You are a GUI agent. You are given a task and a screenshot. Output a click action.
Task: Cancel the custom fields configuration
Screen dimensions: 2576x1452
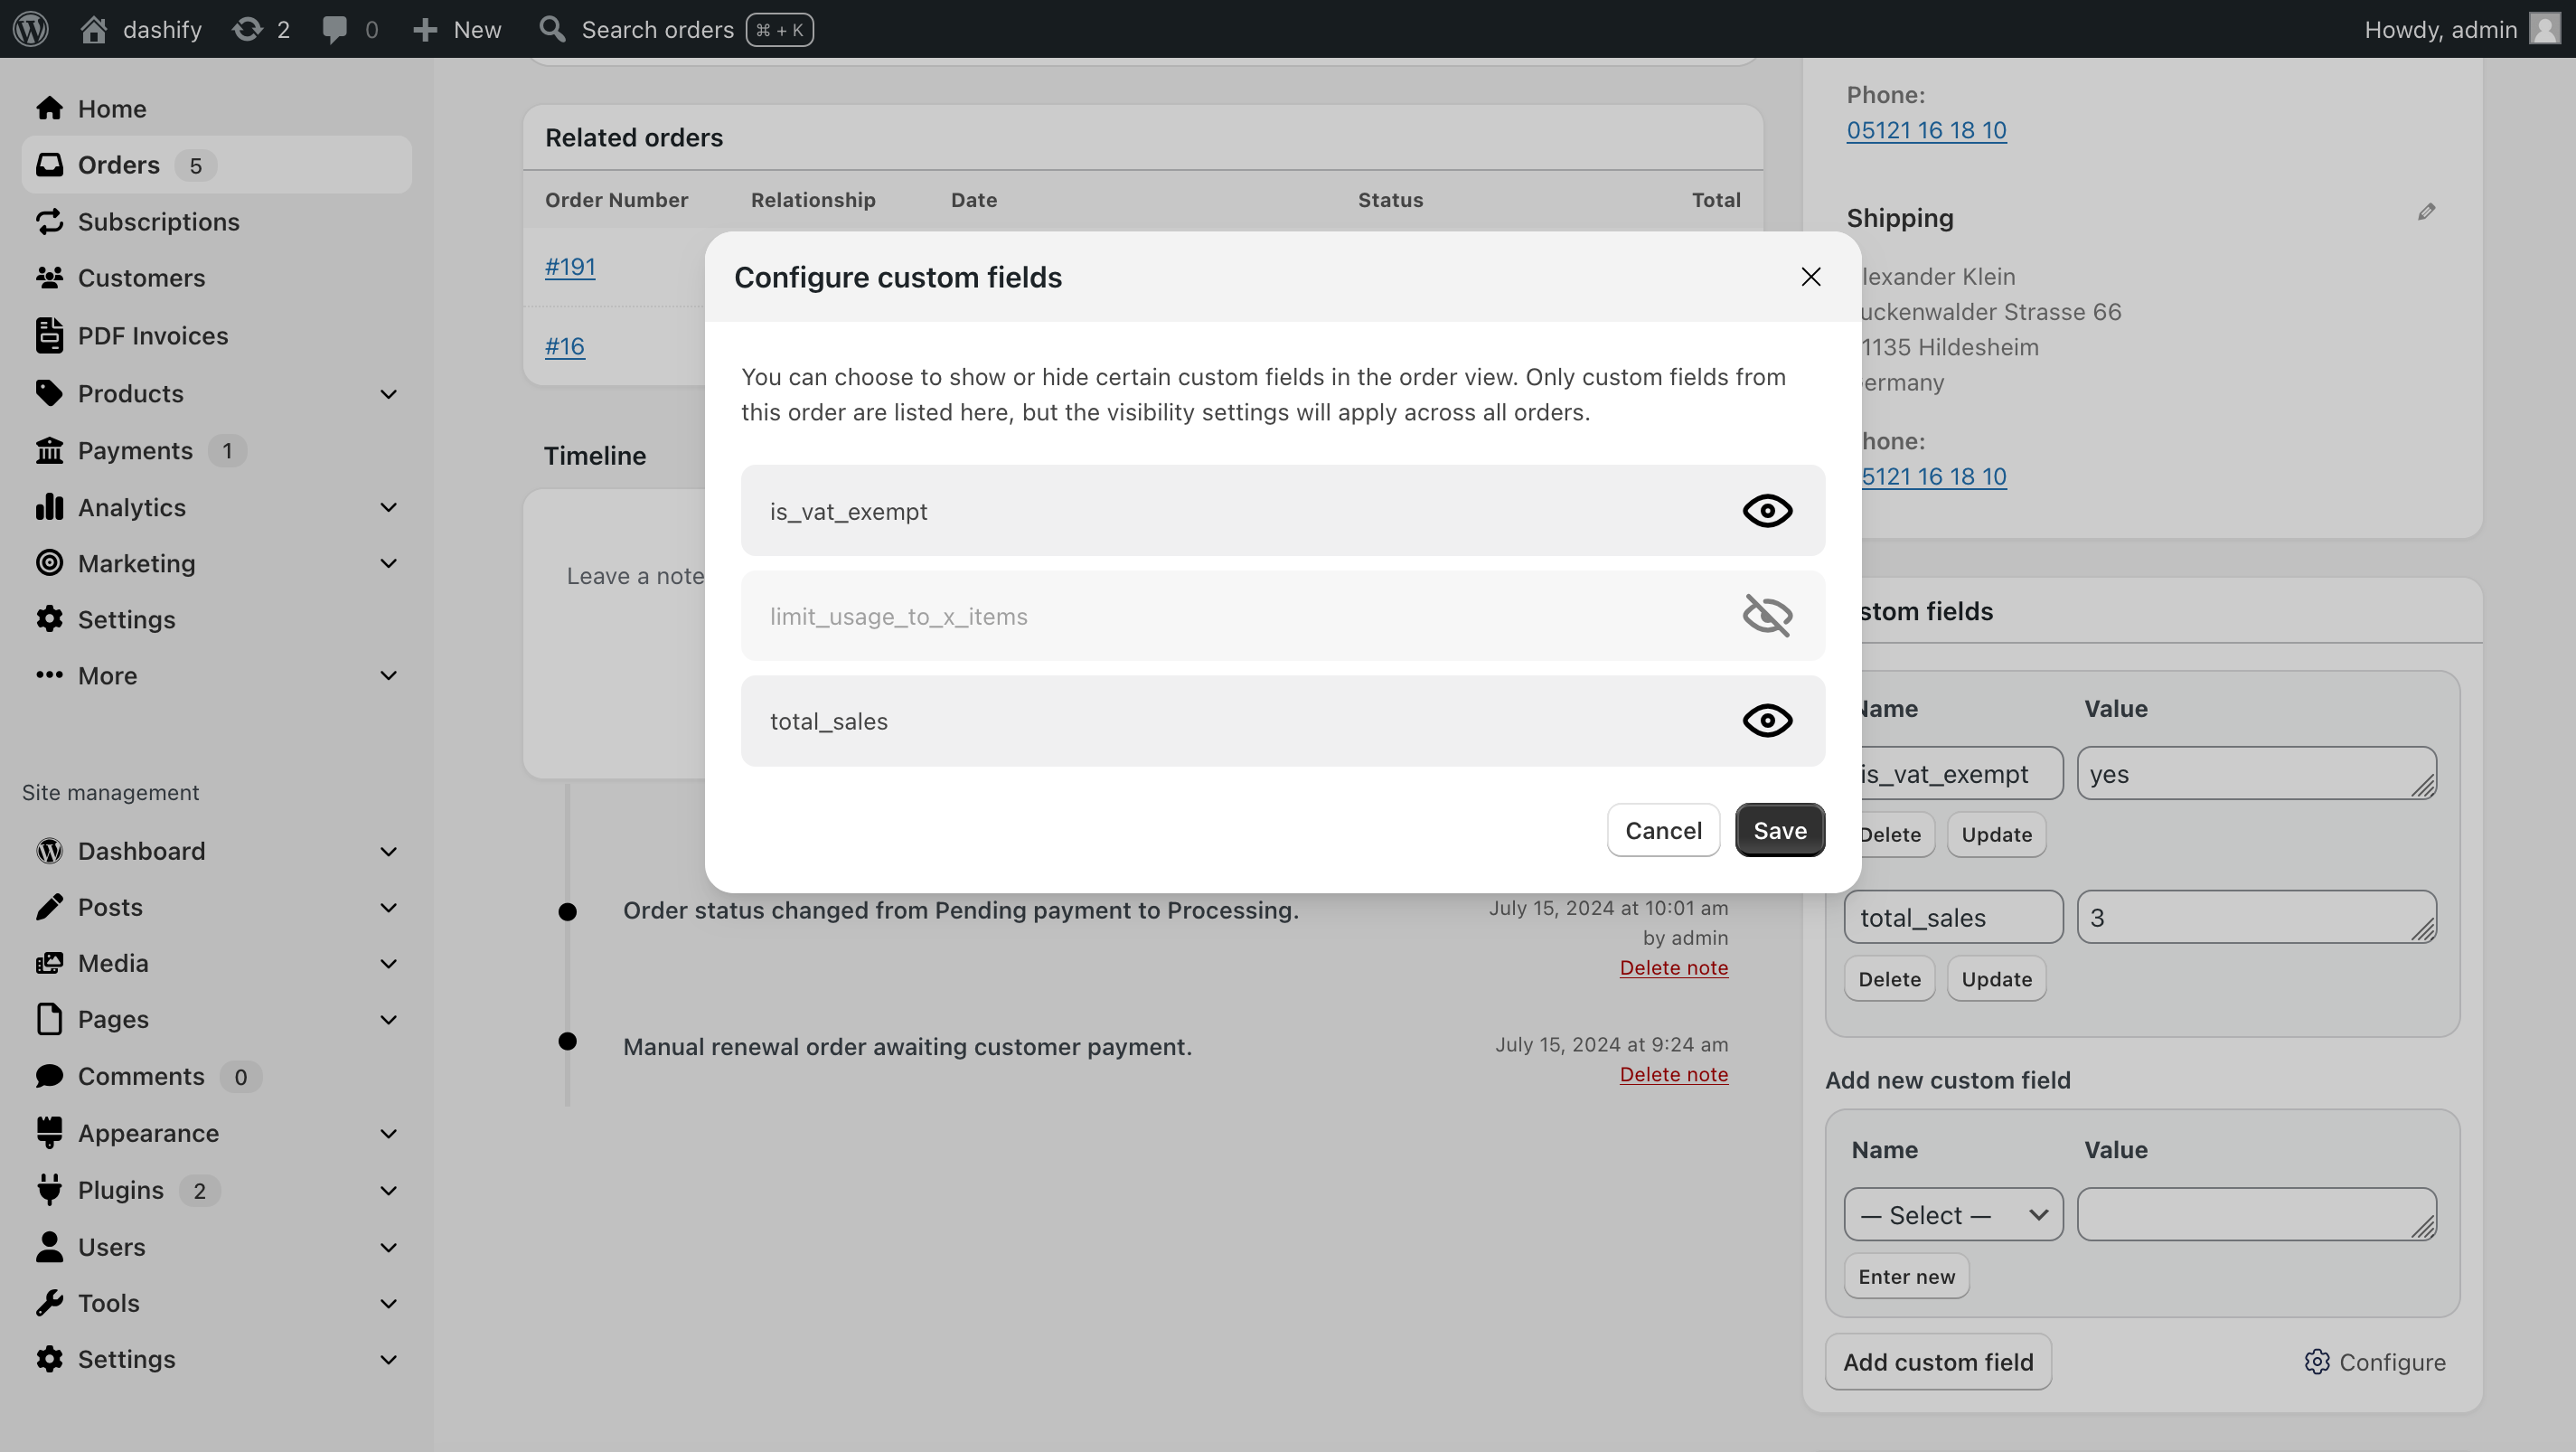point(1663,830)
